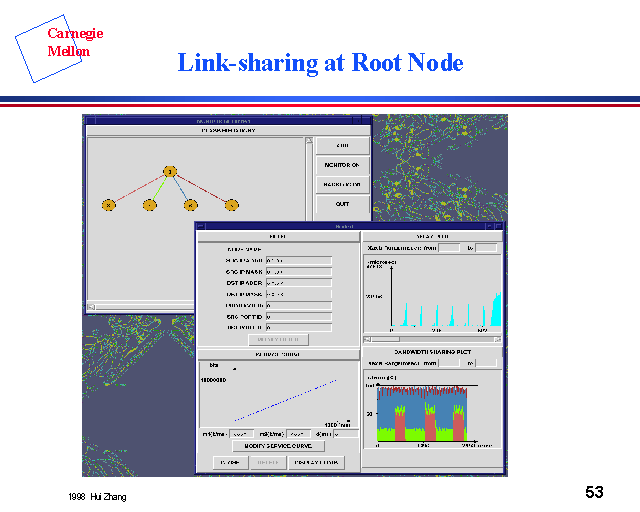The width and height of the screenshot is (640, 512).
Task: Select the second leaf node on green link
Action: click(x=149, y=205)
